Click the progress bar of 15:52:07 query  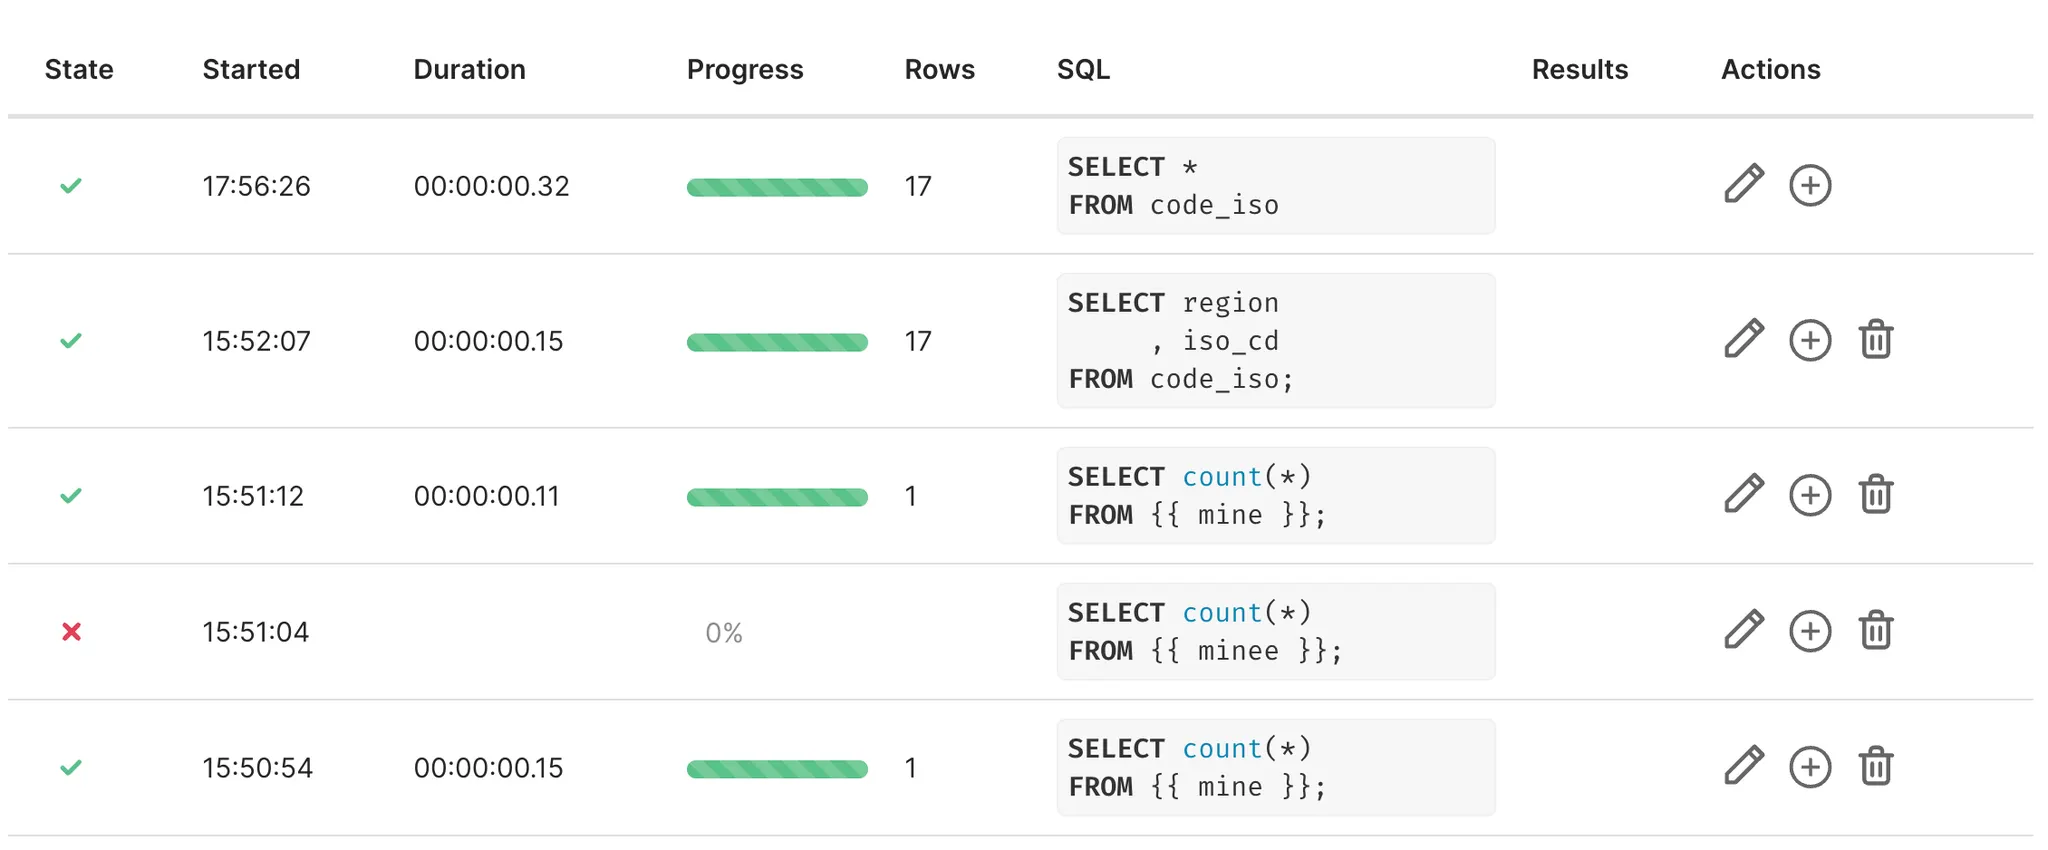click(776, 342)
